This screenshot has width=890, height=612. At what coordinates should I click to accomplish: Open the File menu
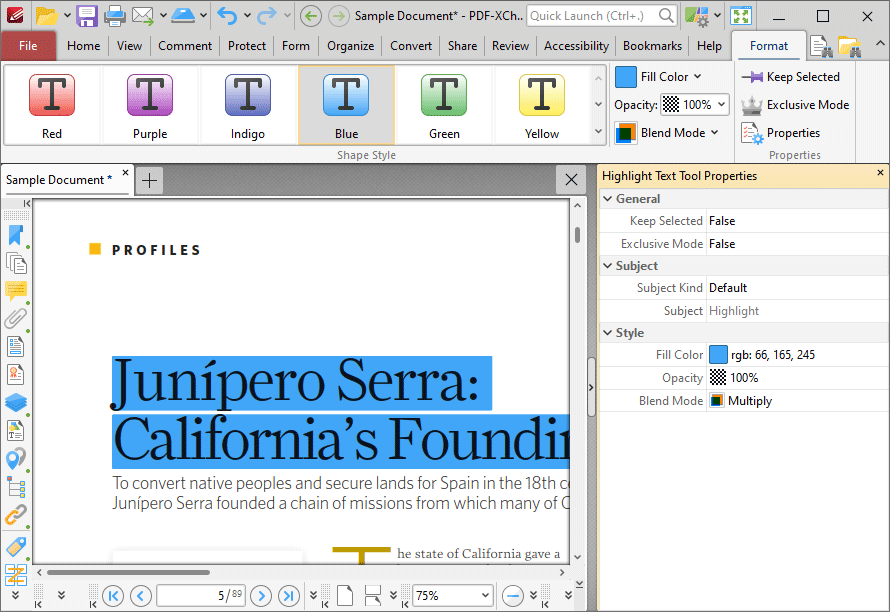pyautogui.click(x=28, y=46)
